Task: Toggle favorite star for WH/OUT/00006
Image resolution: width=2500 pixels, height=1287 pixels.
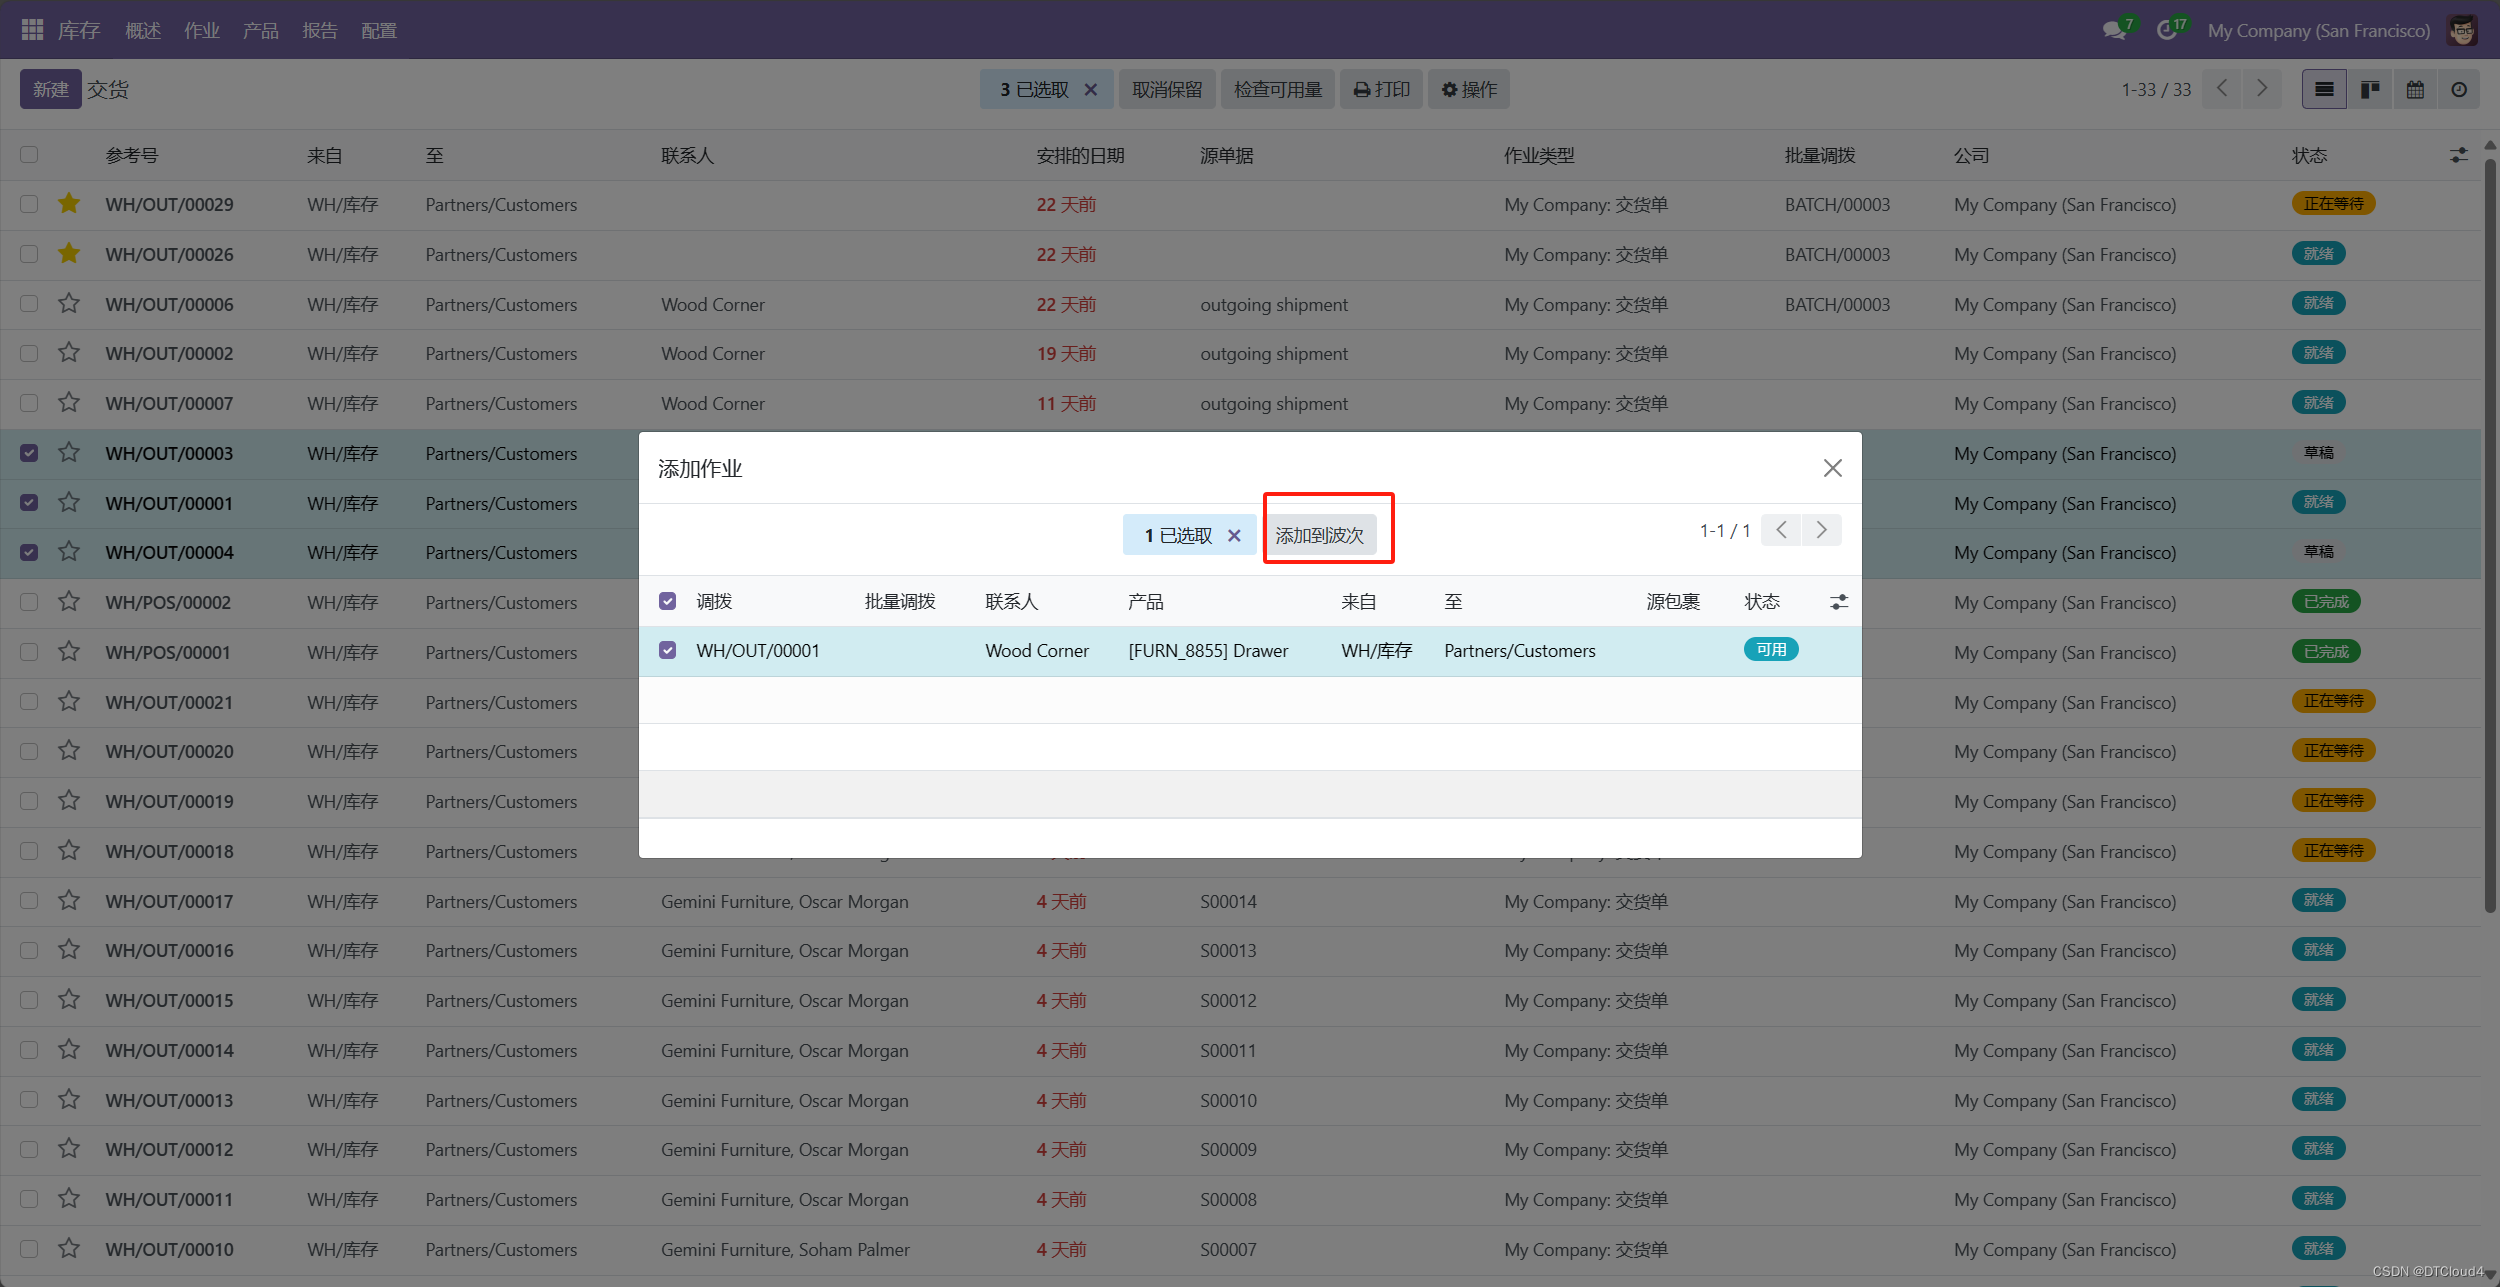Action: [x=69, y=303]
